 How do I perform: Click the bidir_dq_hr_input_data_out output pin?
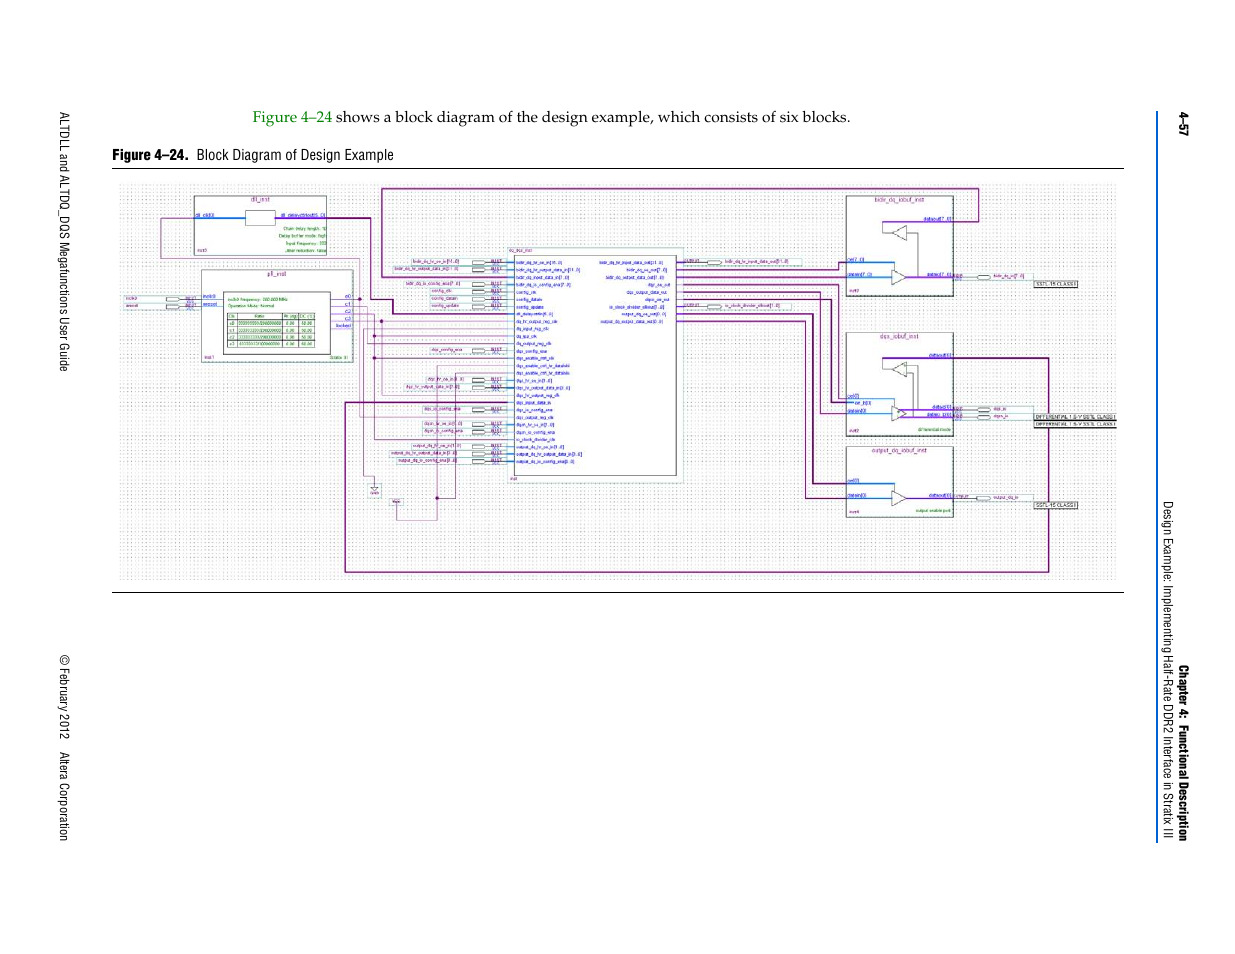(x=714, y=262)
